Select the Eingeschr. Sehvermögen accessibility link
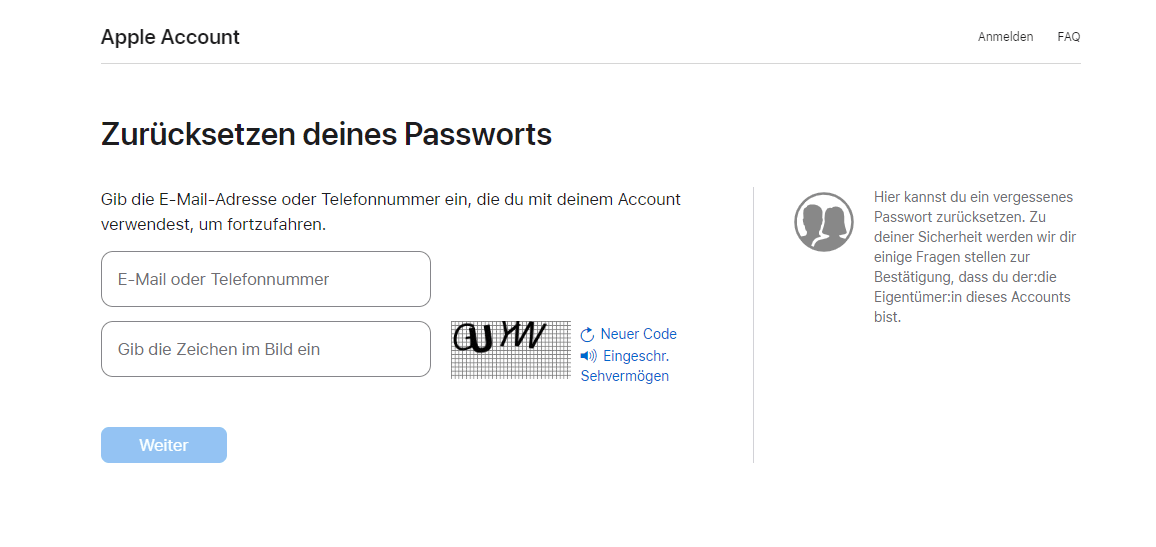The image size is (1156, 547). point(636,356)
